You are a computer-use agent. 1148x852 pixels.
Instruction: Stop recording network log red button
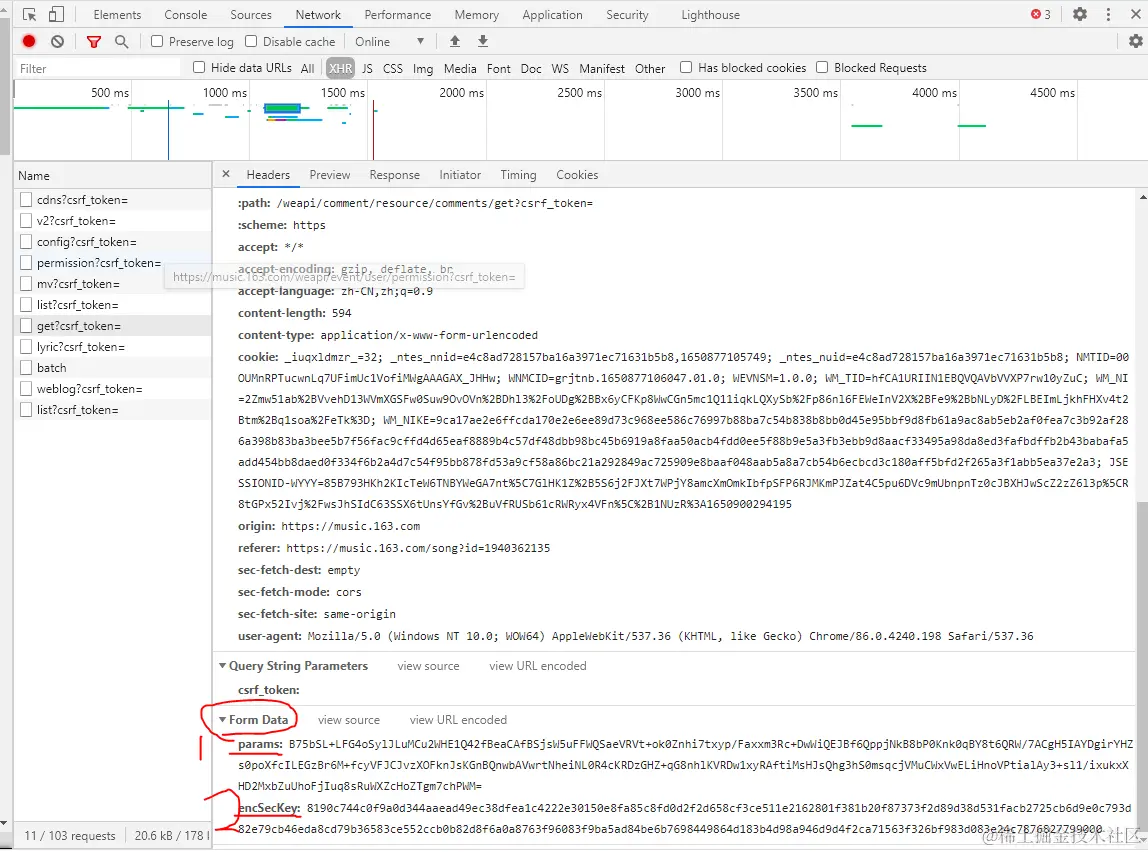[29, 42]
